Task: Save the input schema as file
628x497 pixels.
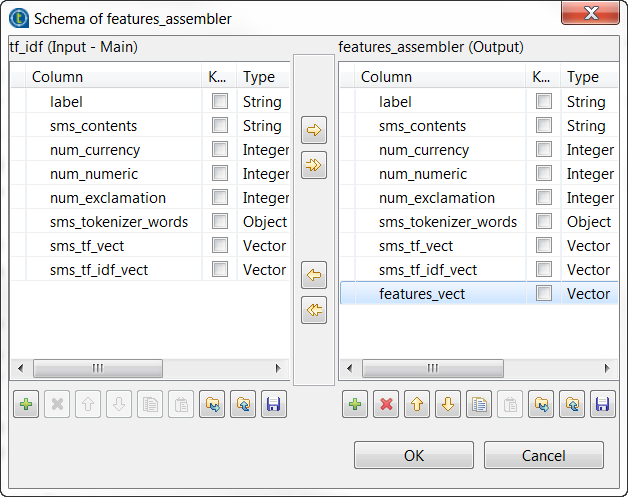Action: click(x=272, y=404)
